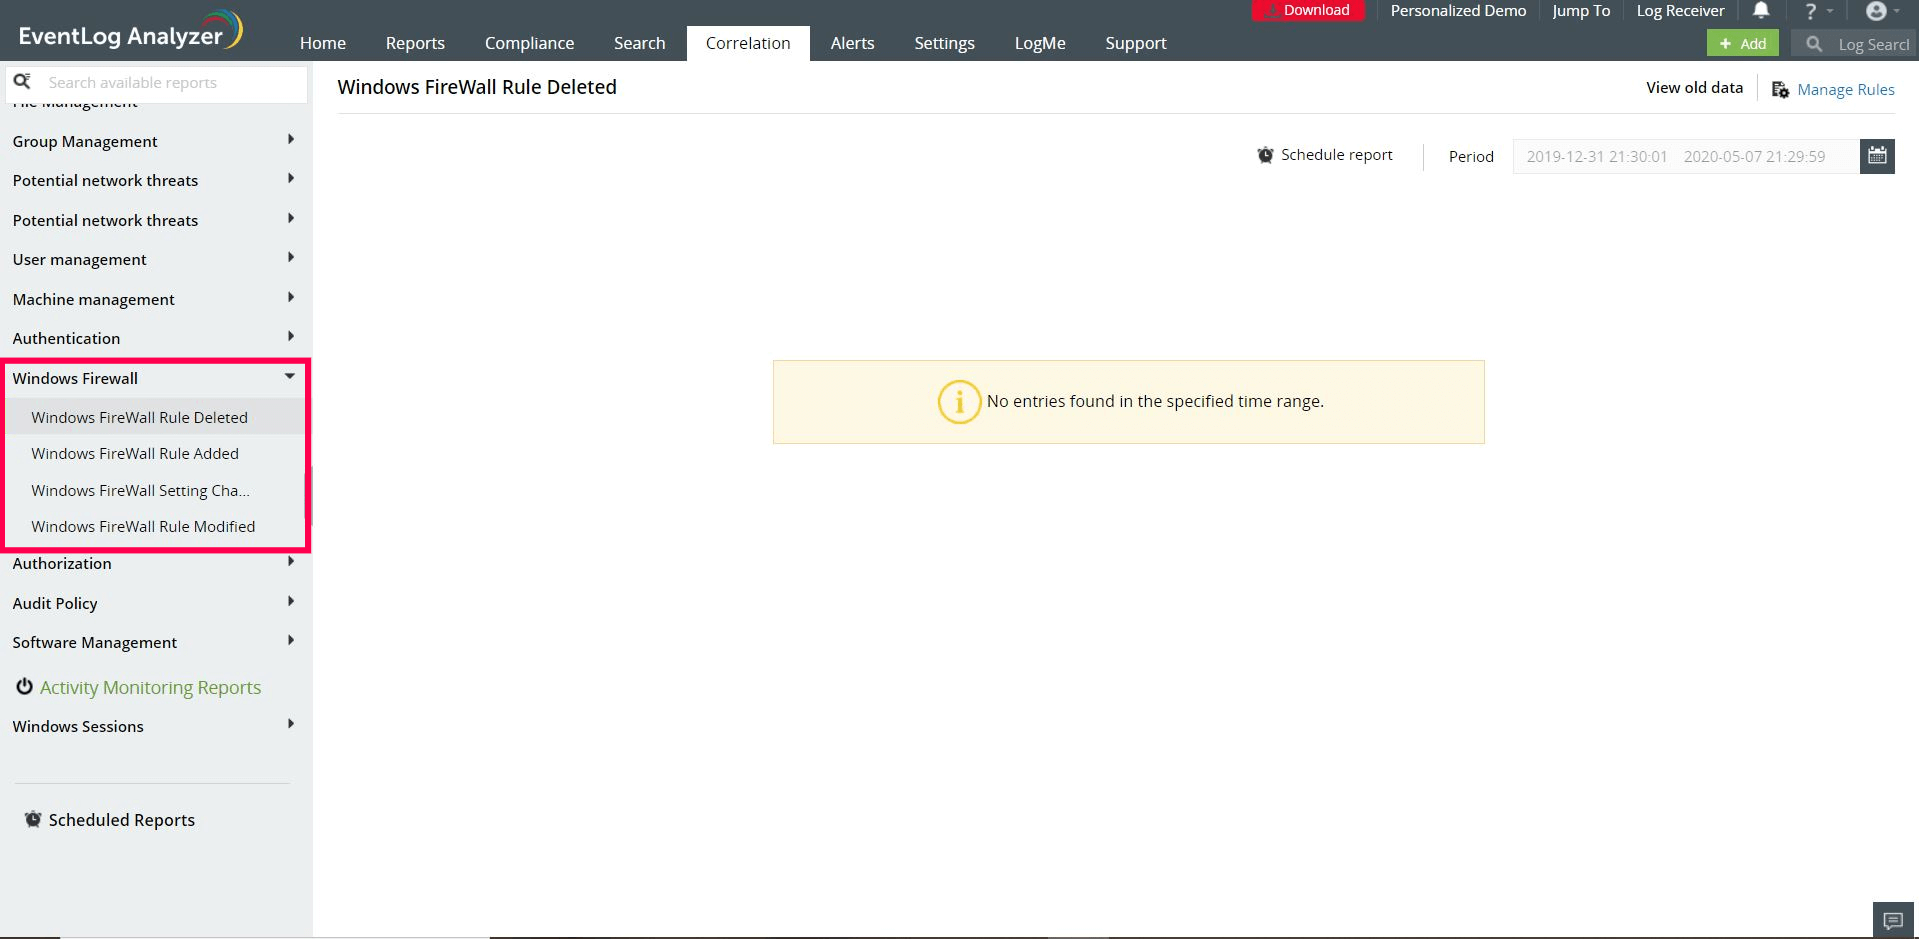Click the Audit Policy category label
The image size is (1919, 939).
[x=55, y=603]
